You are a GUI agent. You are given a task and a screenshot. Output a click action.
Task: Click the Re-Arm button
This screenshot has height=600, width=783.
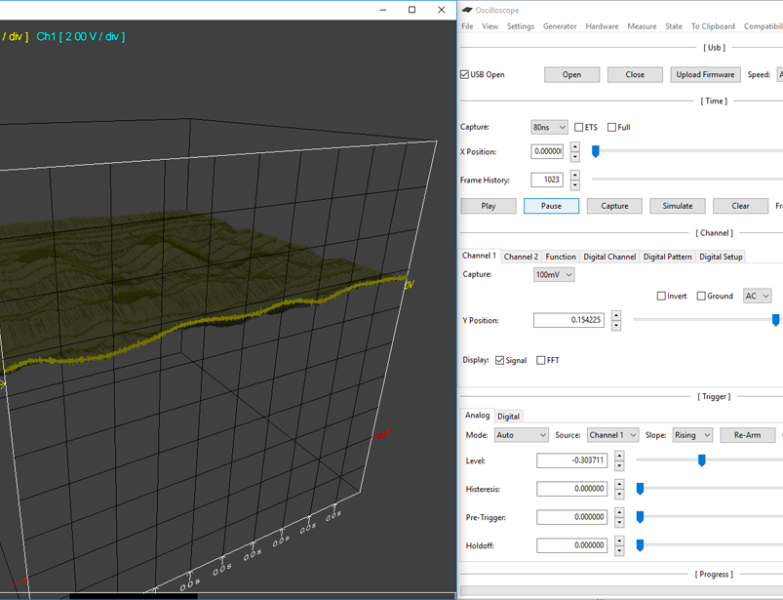(748, 435)
